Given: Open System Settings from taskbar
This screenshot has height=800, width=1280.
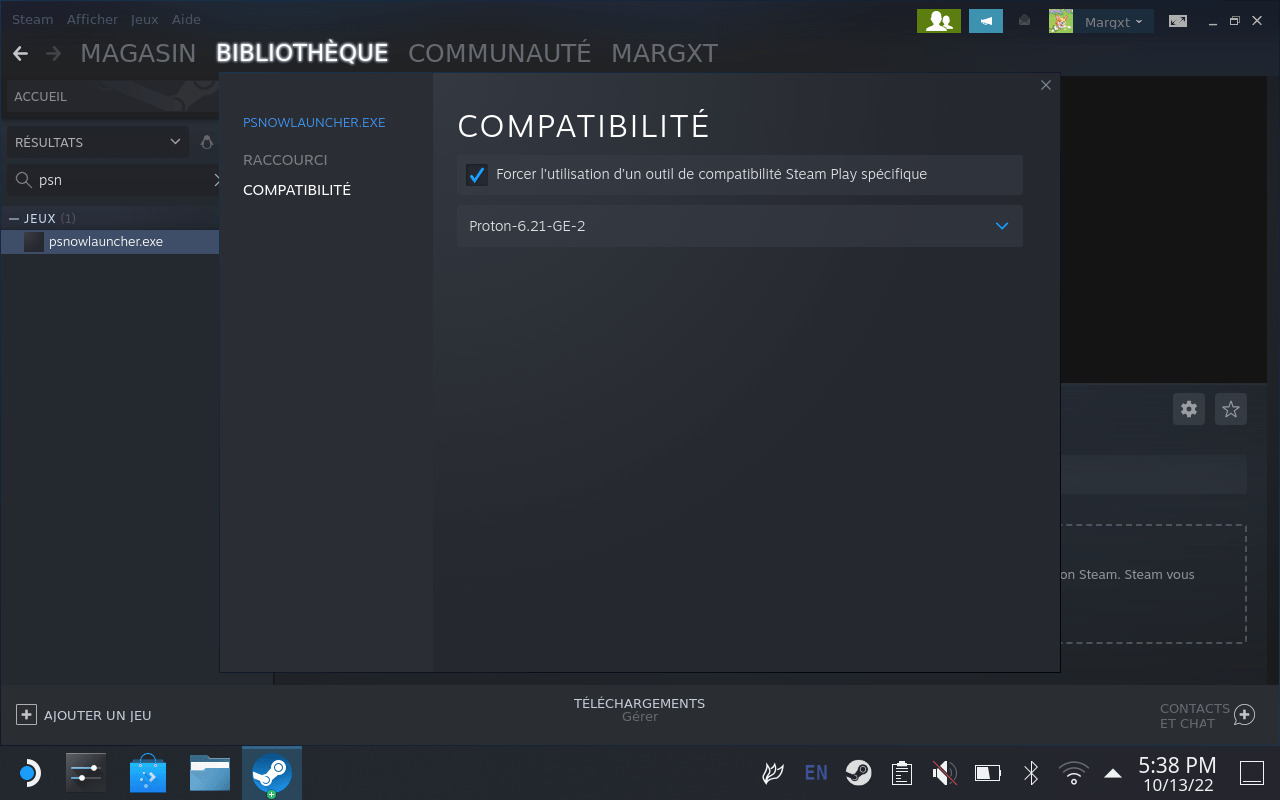Looking at the screenshot, I should 86,773.
